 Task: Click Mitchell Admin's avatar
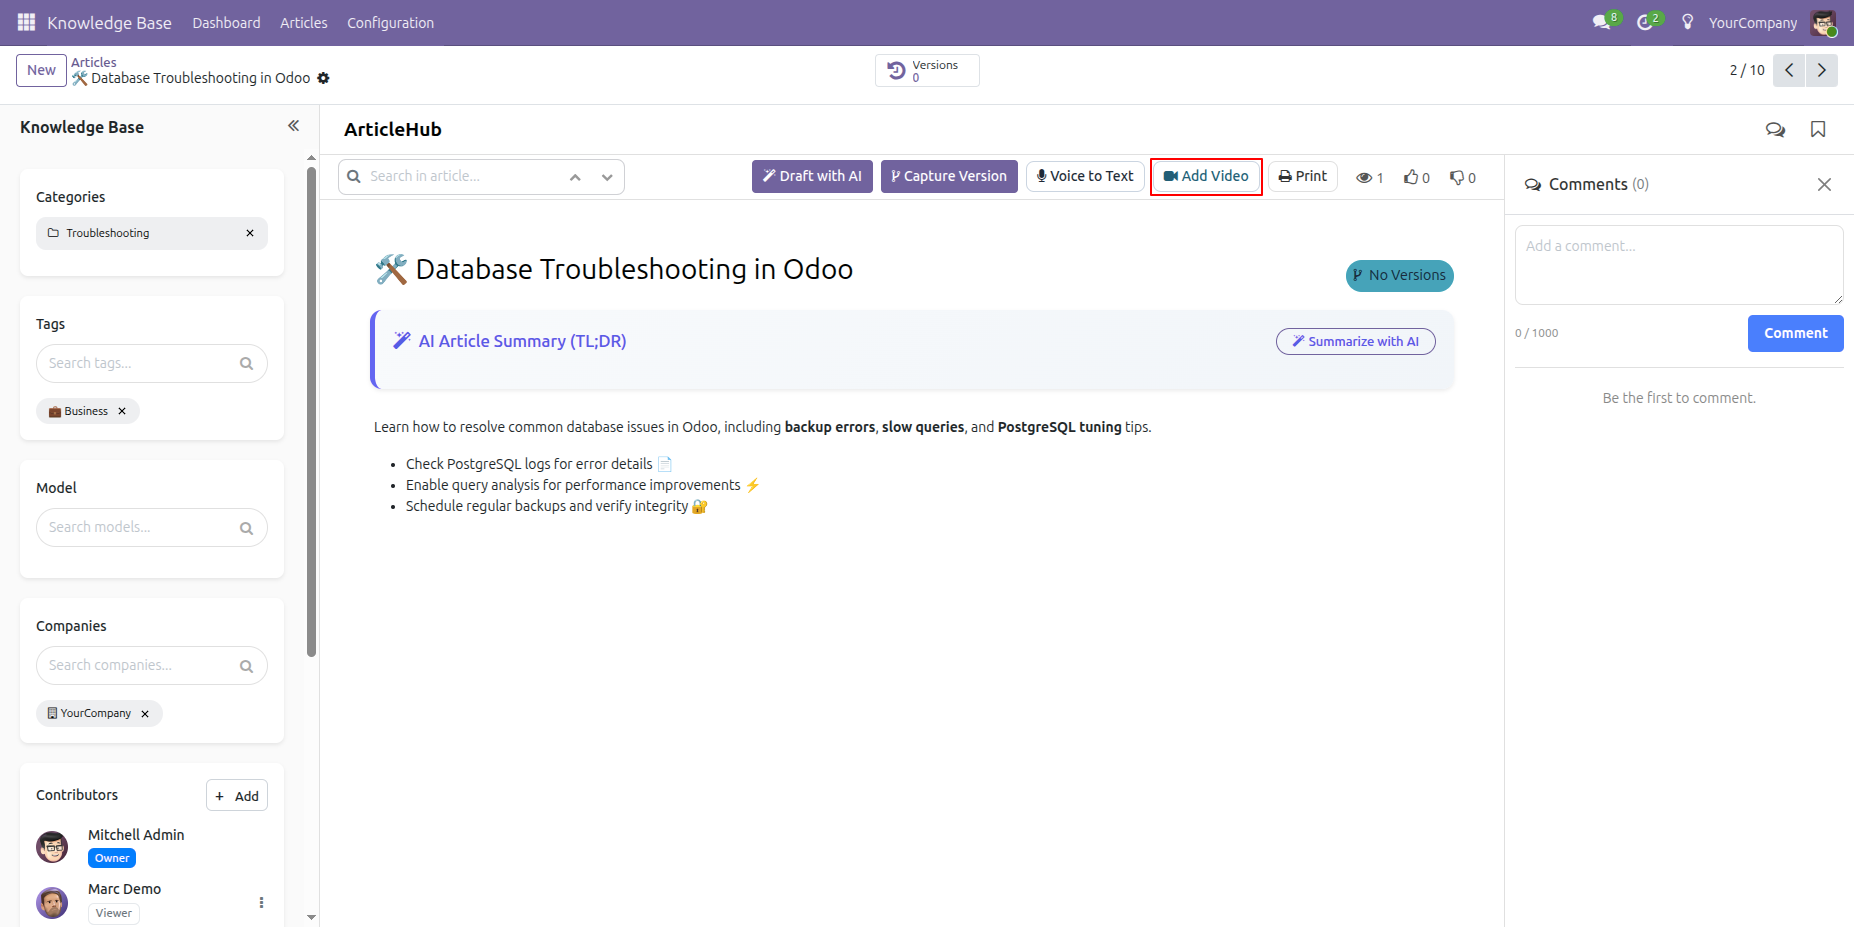click(x=52, y=847)
